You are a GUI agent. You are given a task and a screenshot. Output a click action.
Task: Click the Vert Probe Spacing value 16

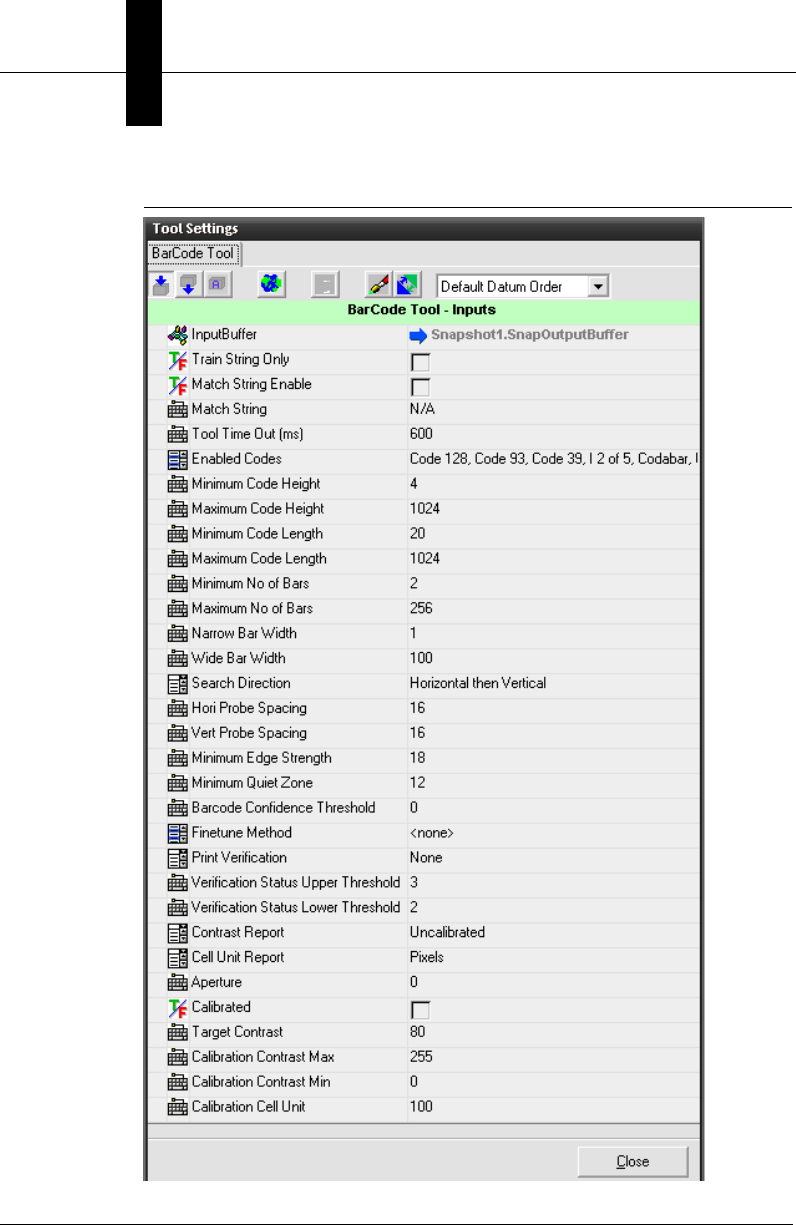[417, 734]
